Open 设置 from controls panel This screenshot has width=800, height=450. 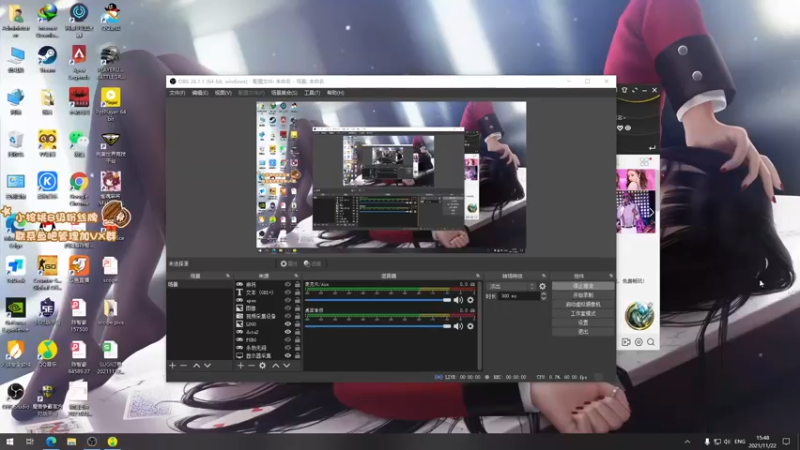[583, 322]
